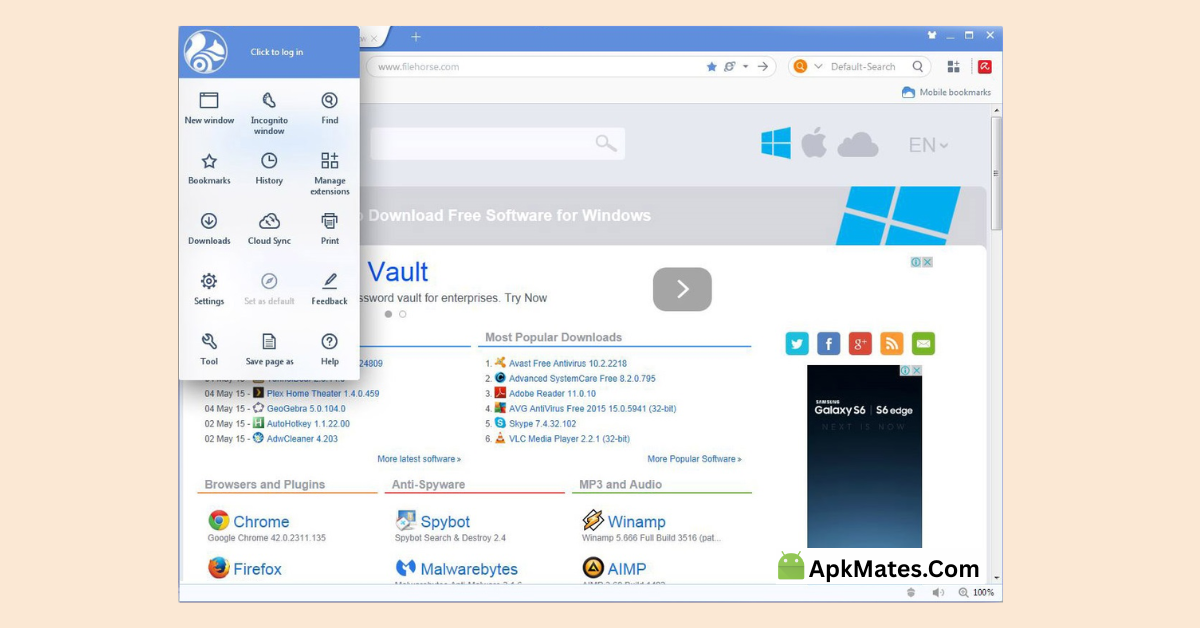This screenshot has height=628, width=1200.
Task: Toggle the bookmark star in address bar
Action: 710,66
